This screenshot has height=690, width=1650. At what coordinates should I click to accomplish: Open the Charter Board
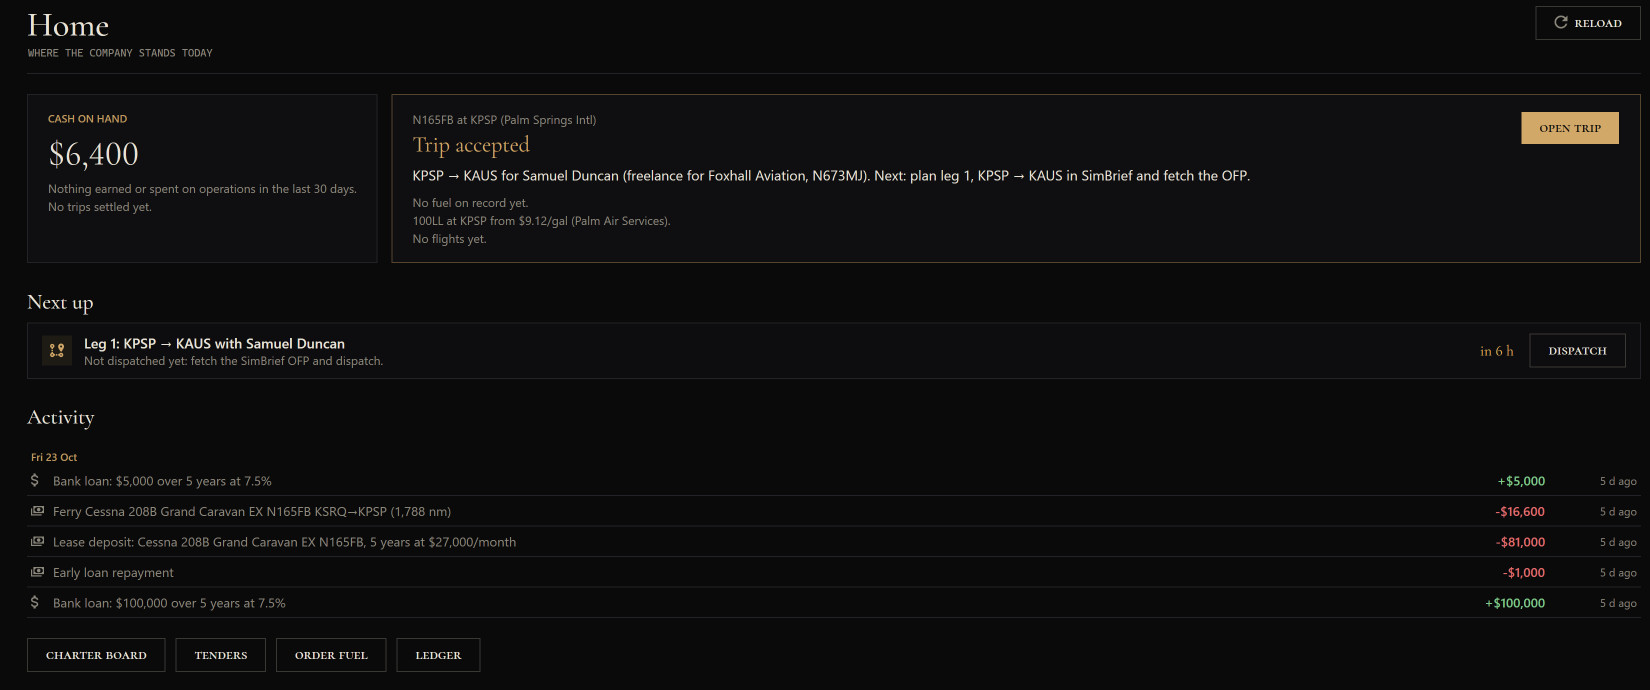point(96,655)
